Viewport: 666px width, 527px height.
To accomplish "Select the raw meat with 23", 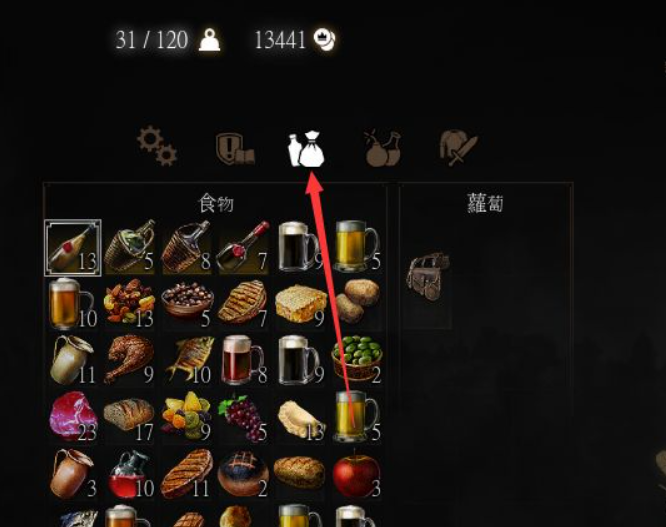I will tap(73, 416).
